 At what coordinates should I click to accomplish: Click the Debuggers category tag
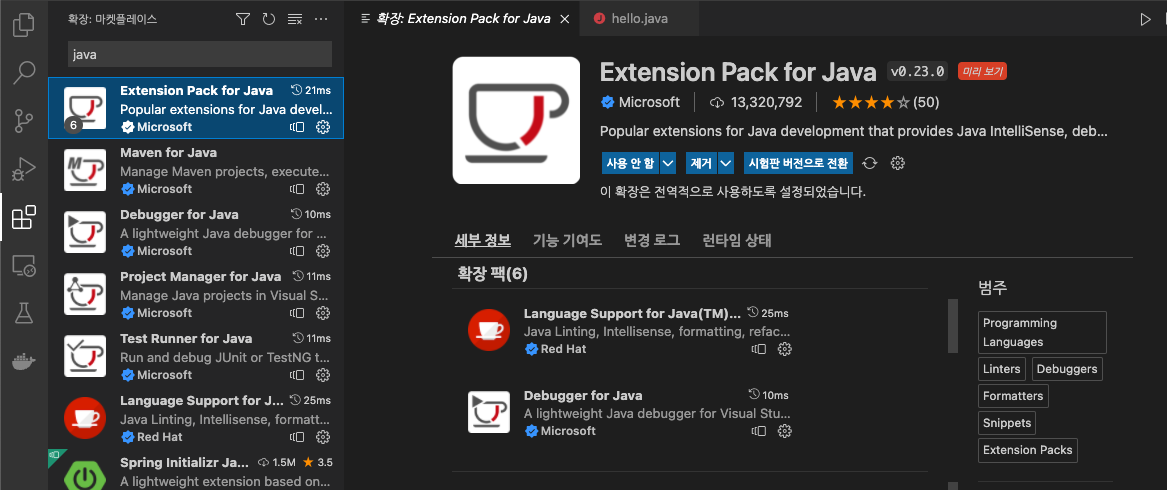1067,369
